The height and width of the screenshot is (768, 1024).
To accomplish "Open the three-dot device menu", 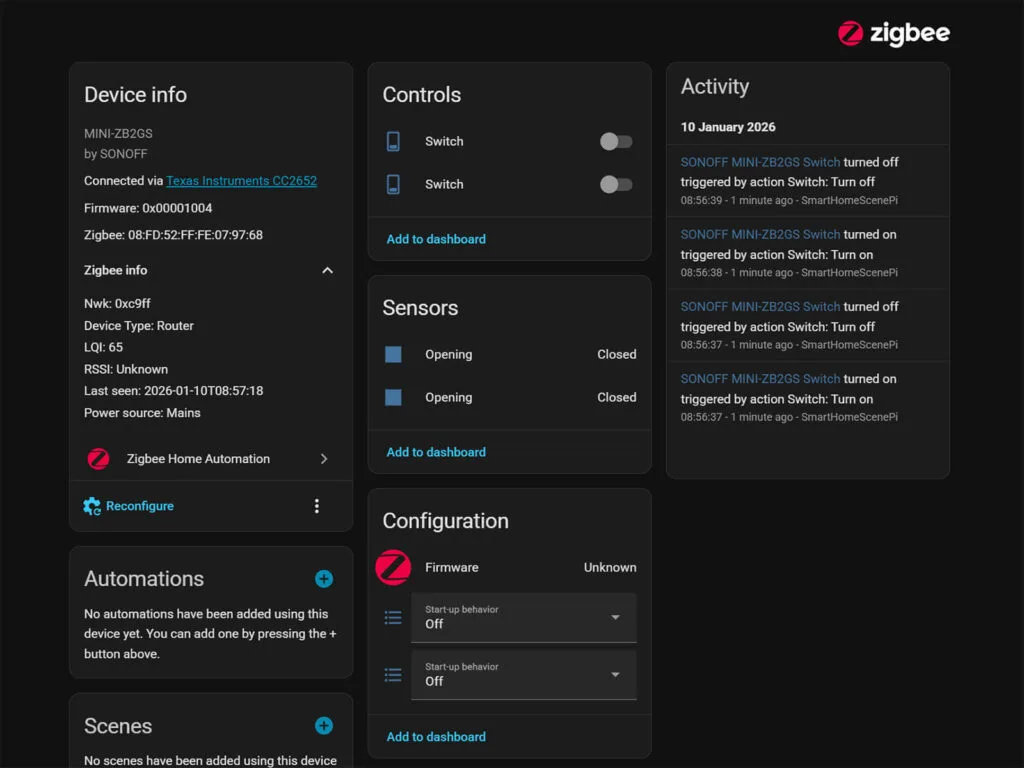I will (x=317, y=506).
